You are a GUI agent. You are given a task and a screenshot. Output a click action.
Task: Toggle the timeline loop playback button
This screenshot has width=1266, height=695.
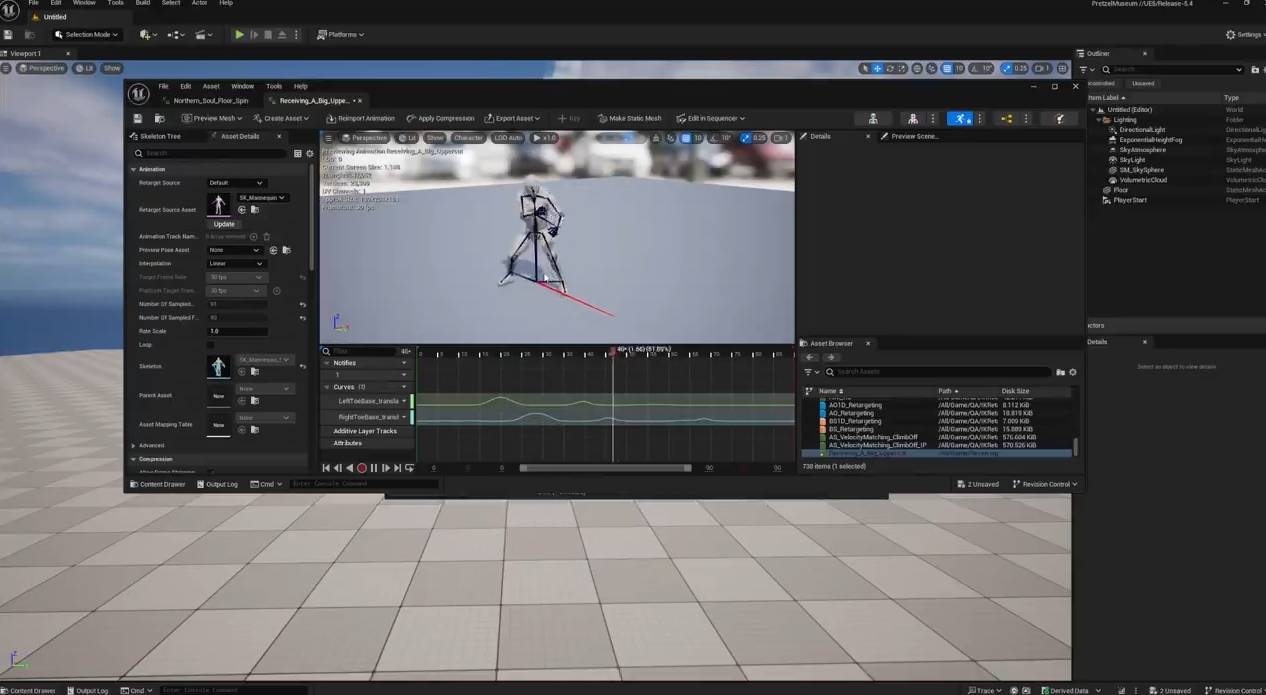pyautogui.click(x=409, y=468)
